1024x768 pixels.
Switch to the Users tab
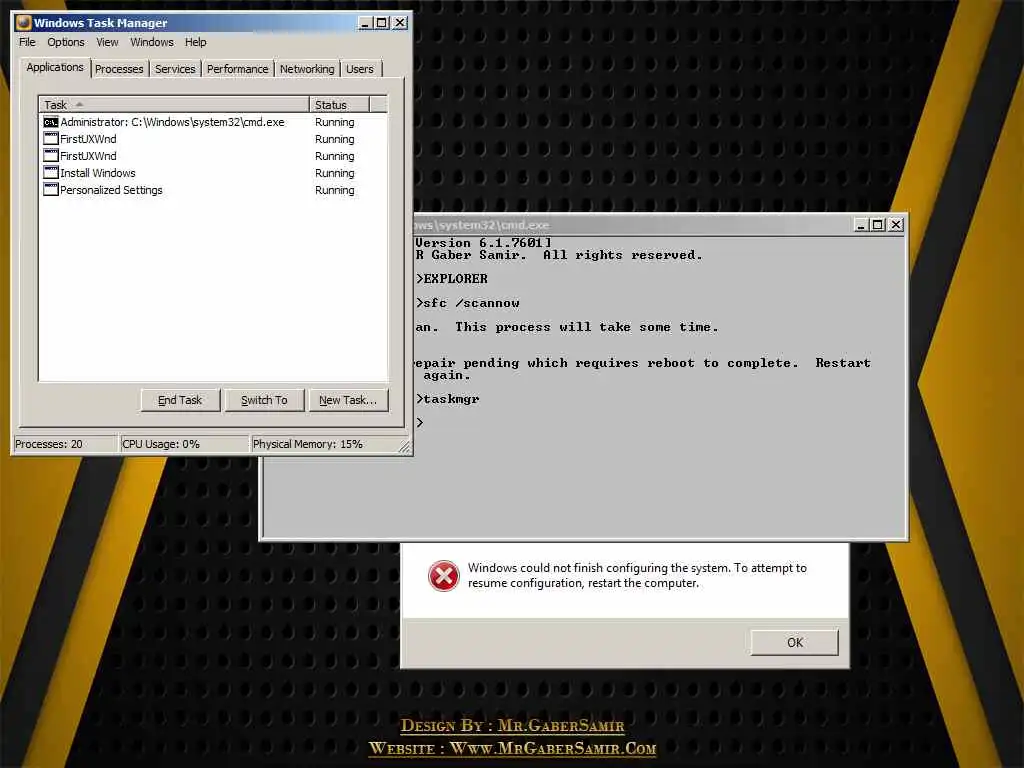(360, 69)
